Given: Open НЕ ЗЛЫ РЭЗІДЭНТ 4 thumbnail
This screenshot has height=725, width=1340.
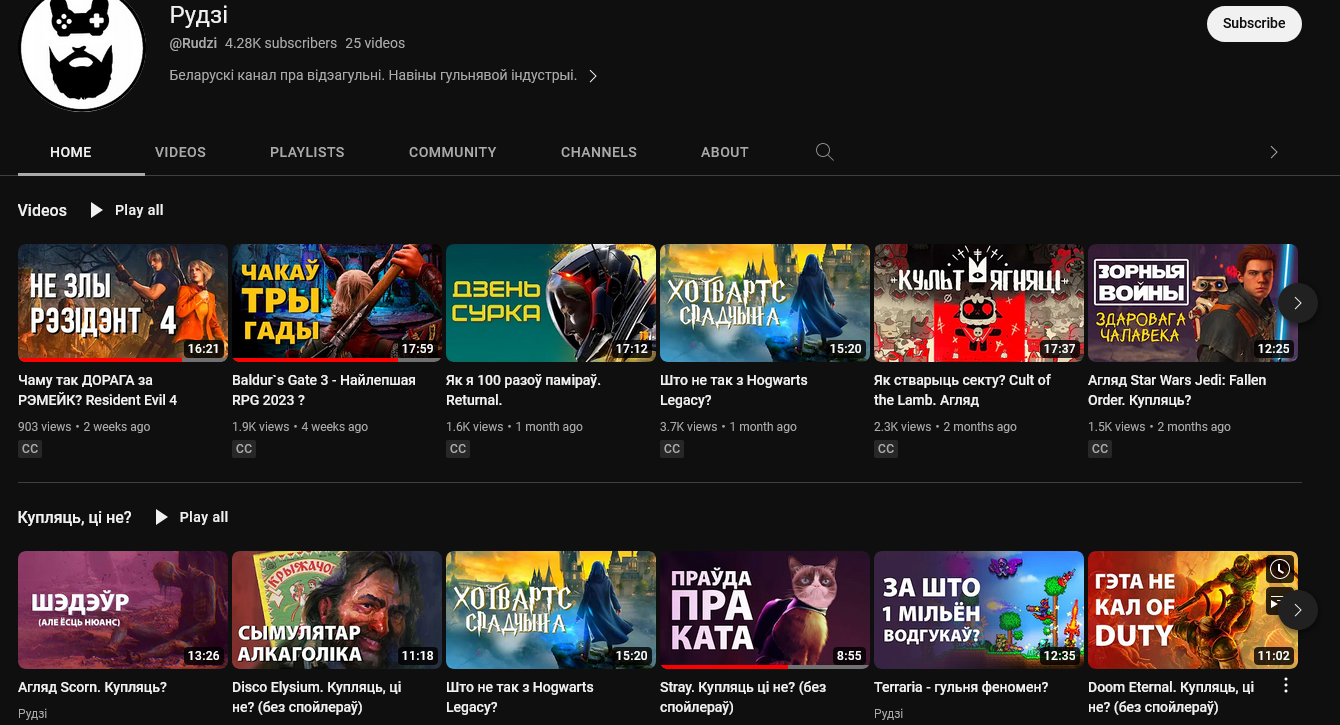Looking at the screenshot, I should 123,303.
